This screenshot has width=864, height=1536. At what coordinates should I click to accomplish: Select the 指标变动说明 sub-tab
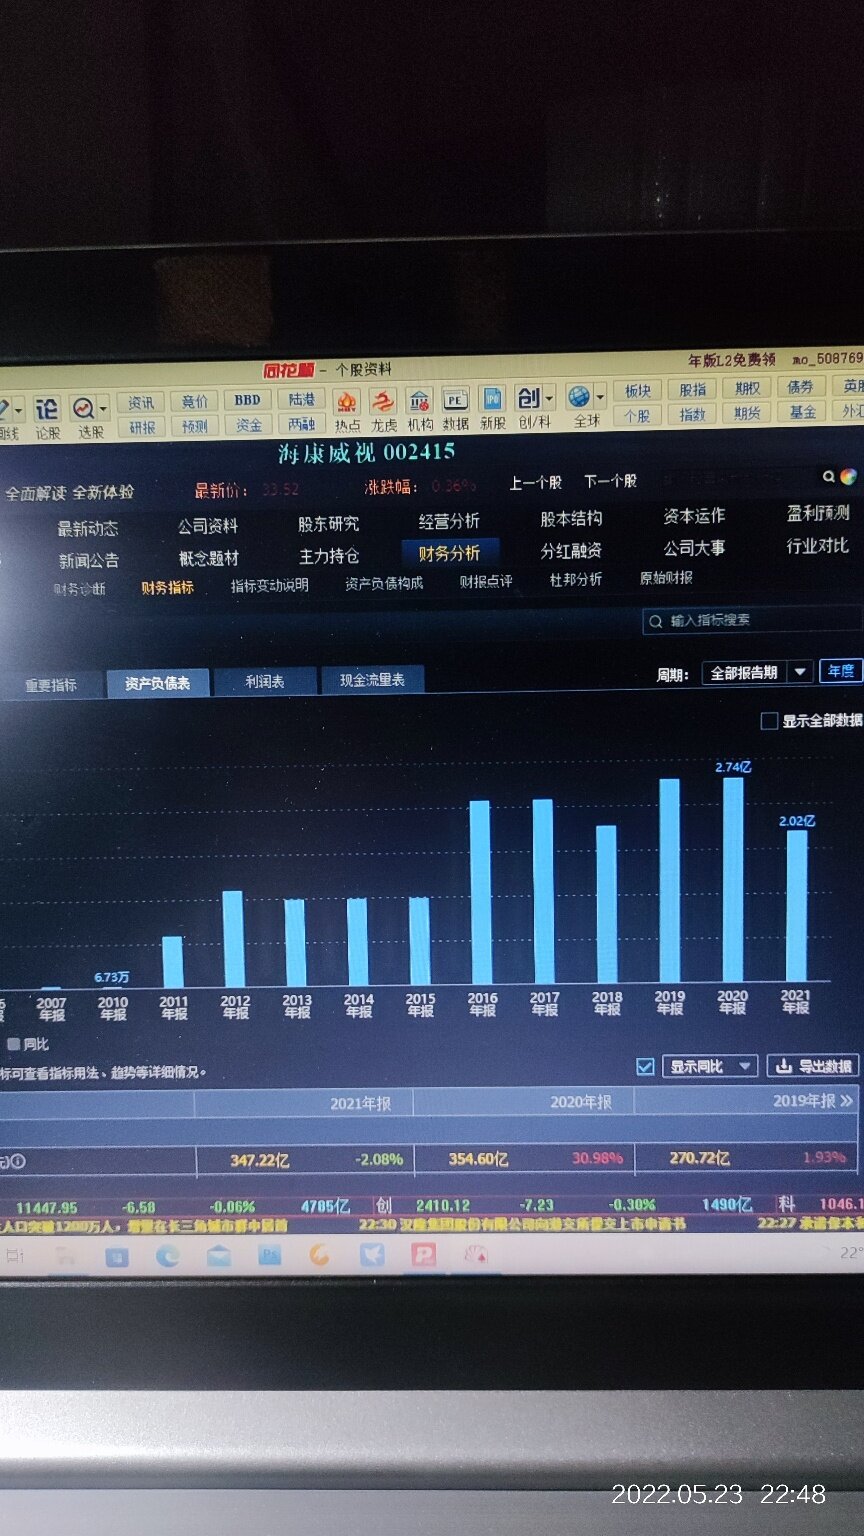270,585
